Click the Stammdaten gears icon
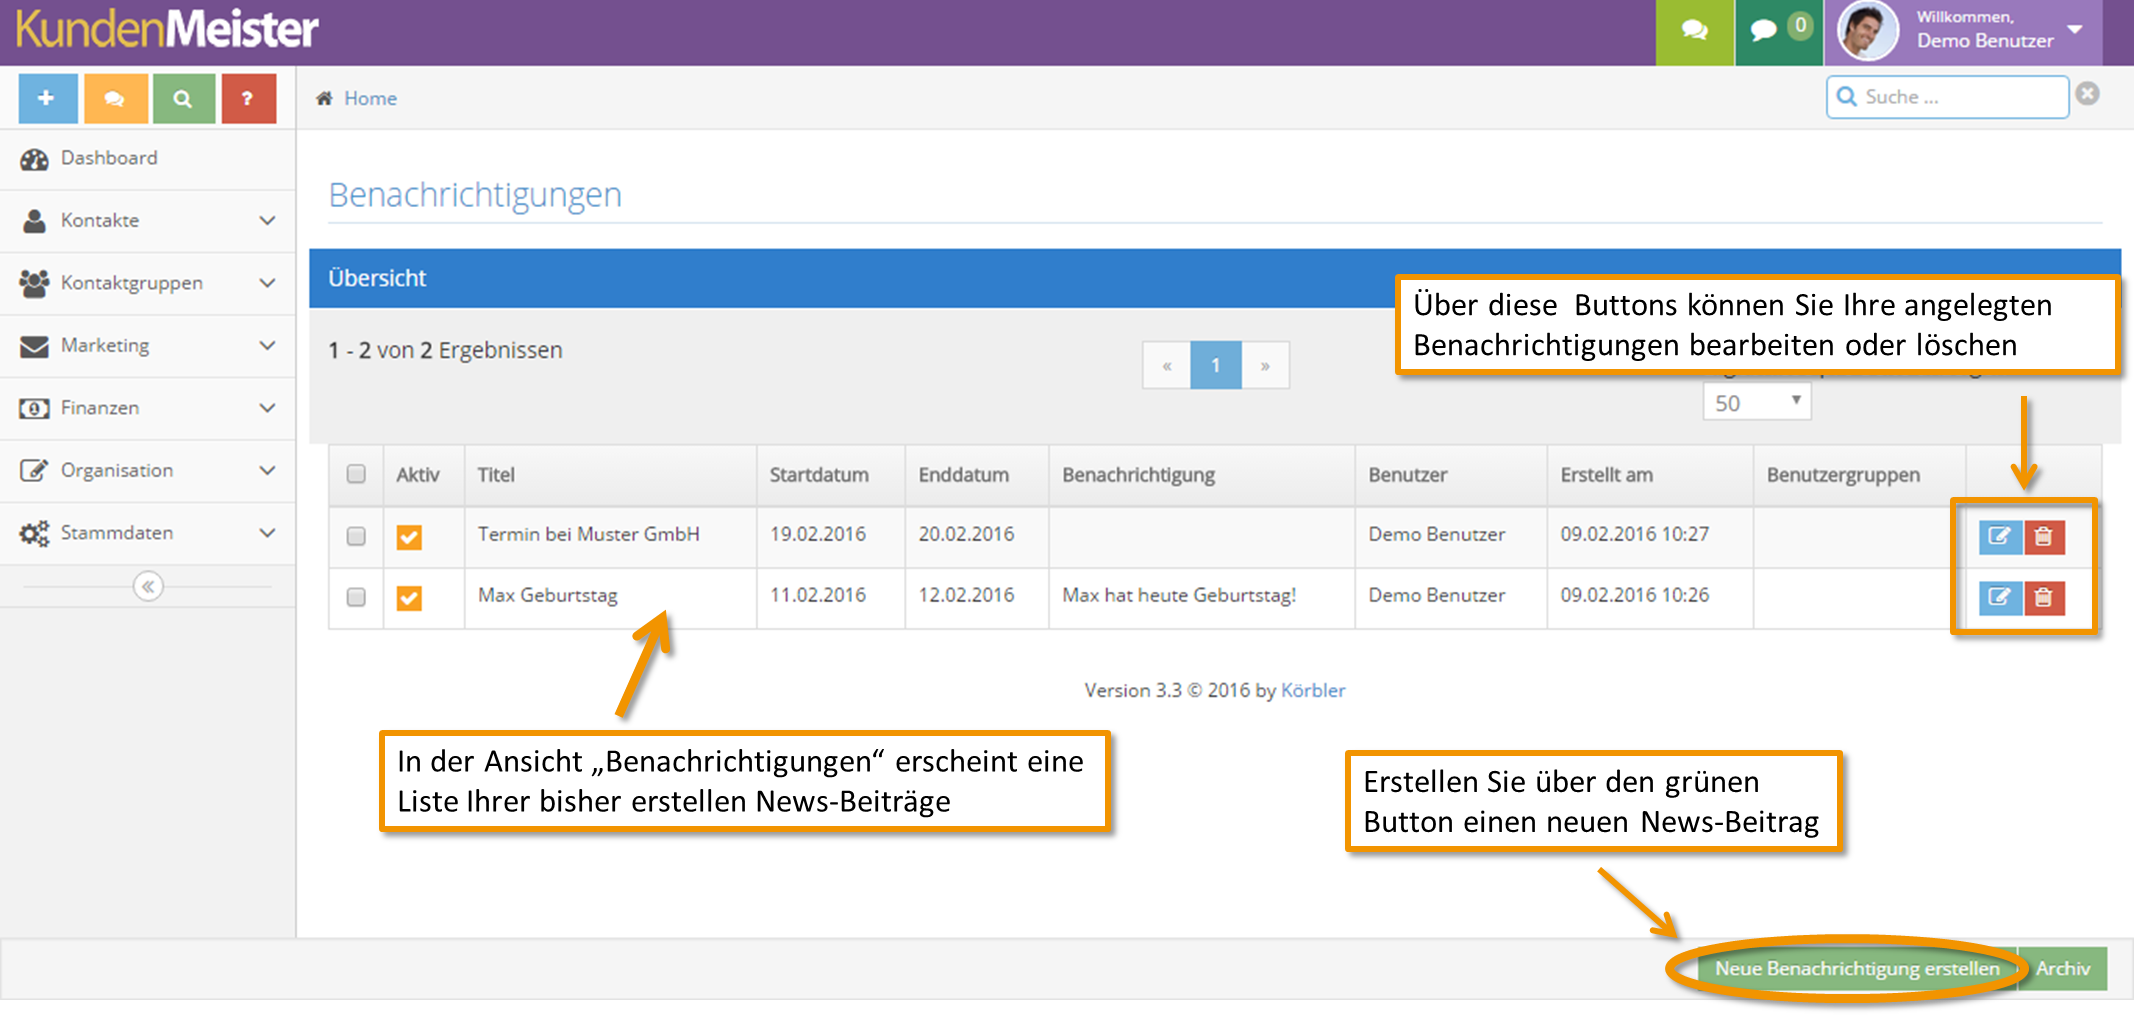This screenshot has height=1016, width=2134. coord(34,533)
